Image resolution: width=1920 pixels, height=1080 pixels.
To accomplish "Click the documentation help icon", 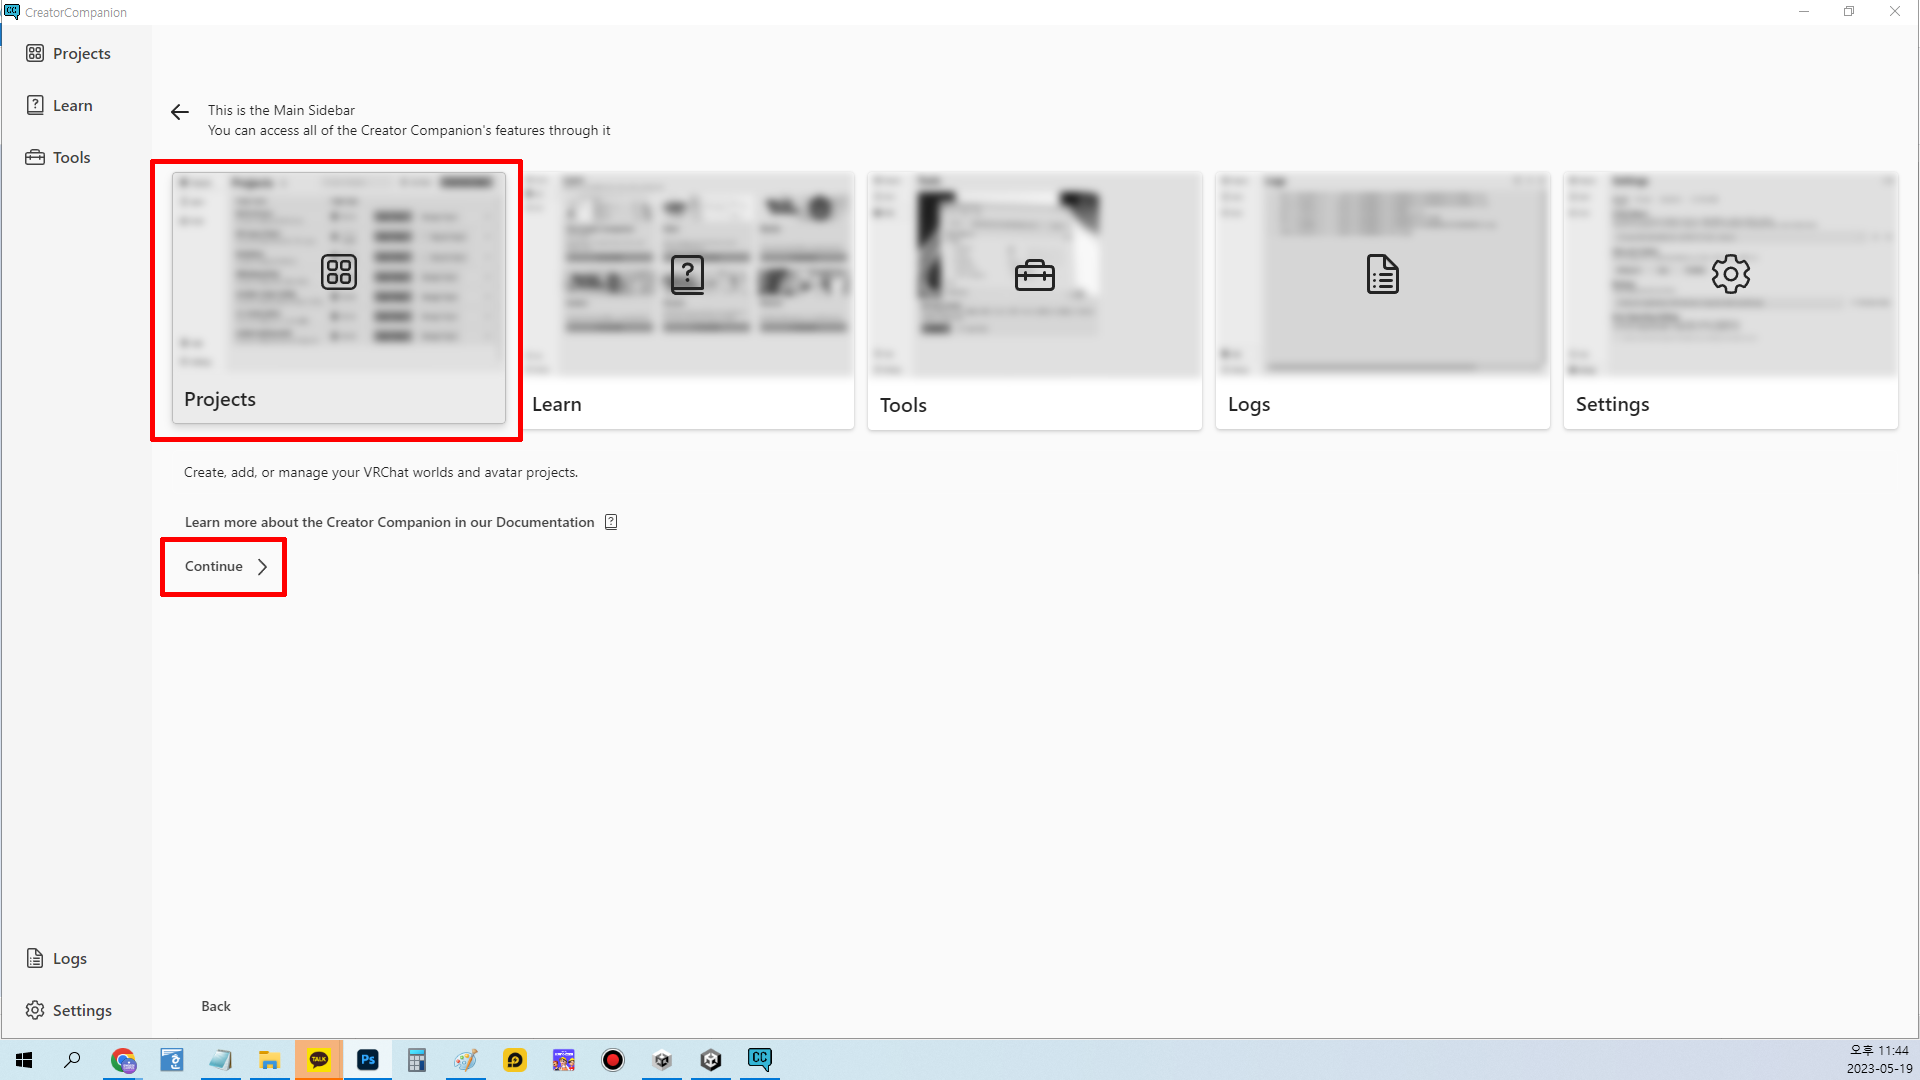I will coord(611,522).
